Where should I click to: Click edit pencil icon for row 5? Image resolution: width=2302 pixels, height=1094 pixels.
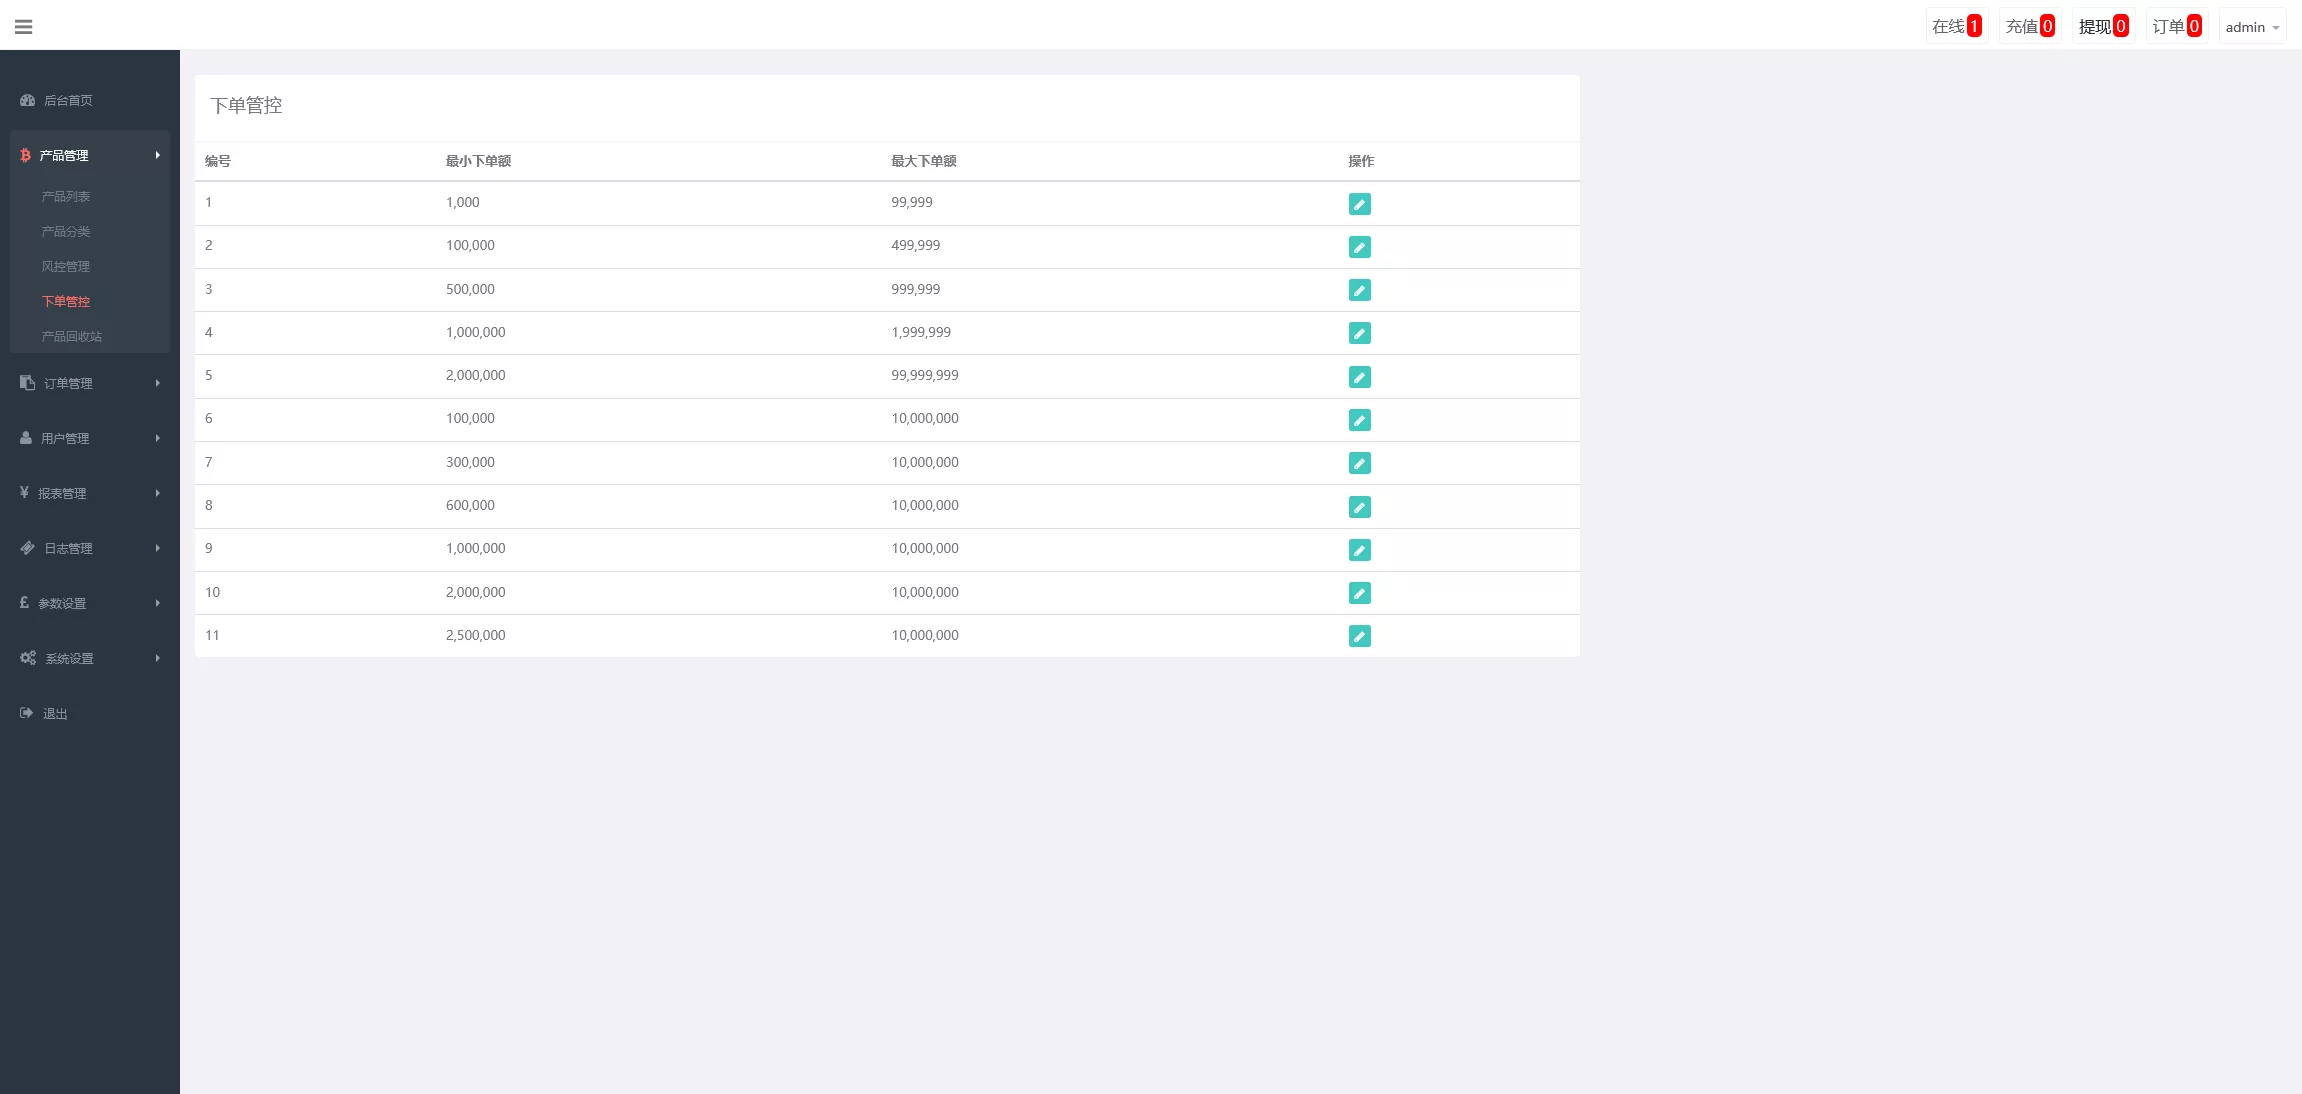(x=1359, y=377)
